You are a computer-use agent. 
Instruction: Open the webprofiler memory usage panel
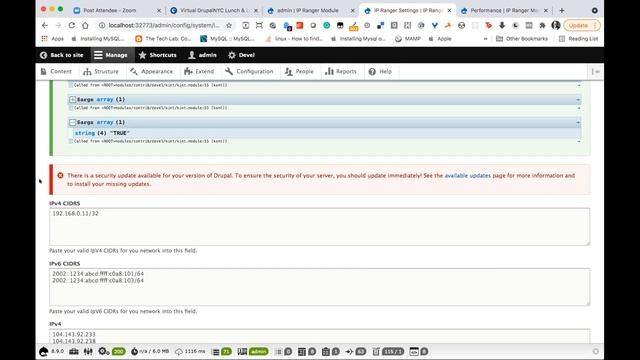[150, 351]
